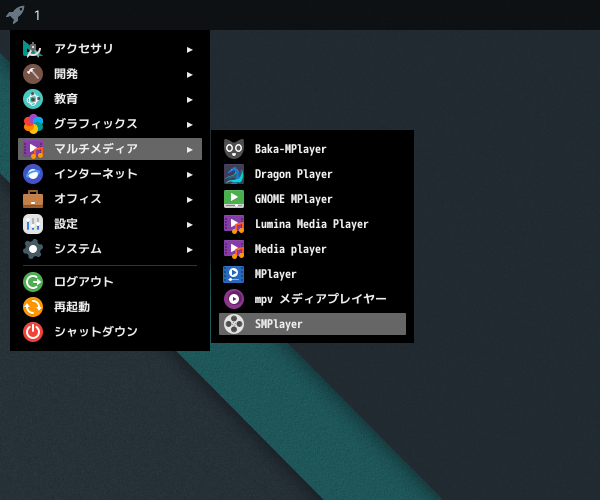Click the green ログアウト icon
Screen dimensions: 600x500
point(33,282)
